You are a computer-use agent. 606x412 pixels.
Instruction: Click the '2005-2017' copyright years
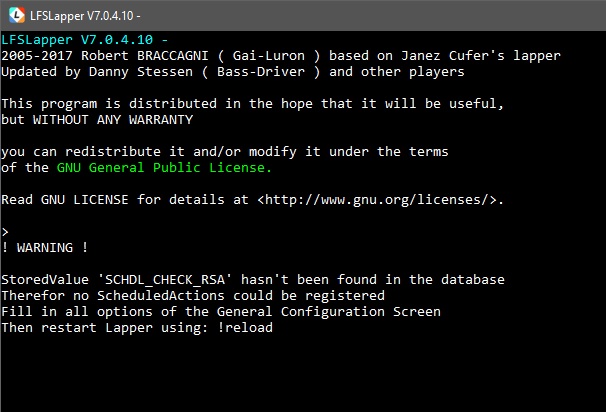pyautogui.click(x=39, y=55)
